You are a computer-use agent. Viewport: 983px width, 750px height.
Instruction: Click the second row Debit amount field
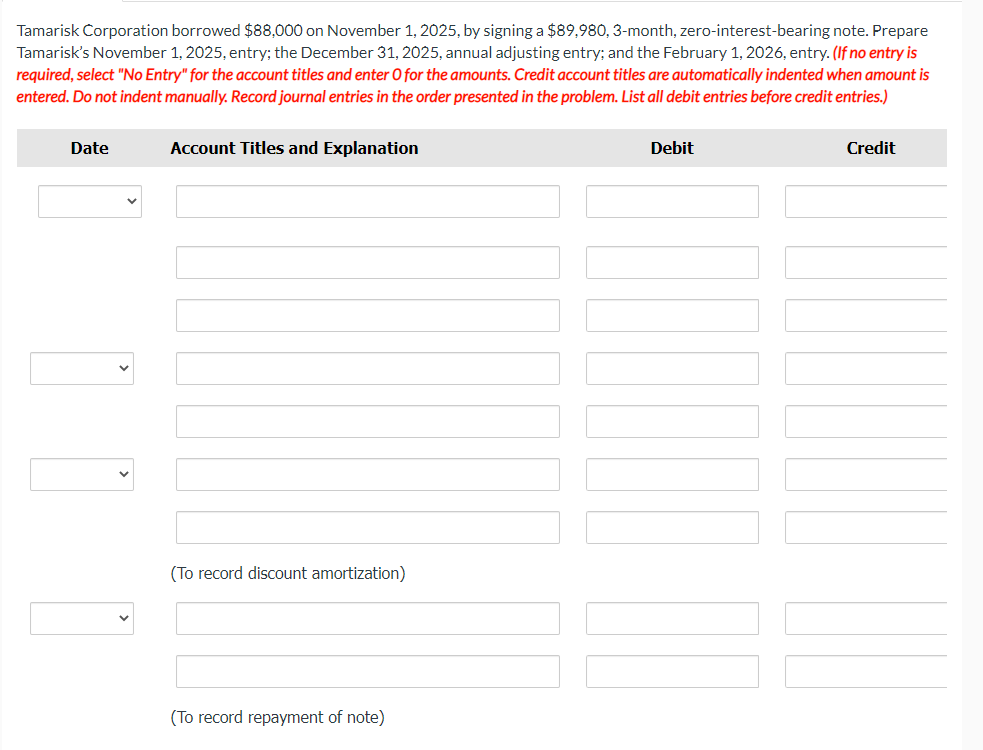click(x=672, y=262)
